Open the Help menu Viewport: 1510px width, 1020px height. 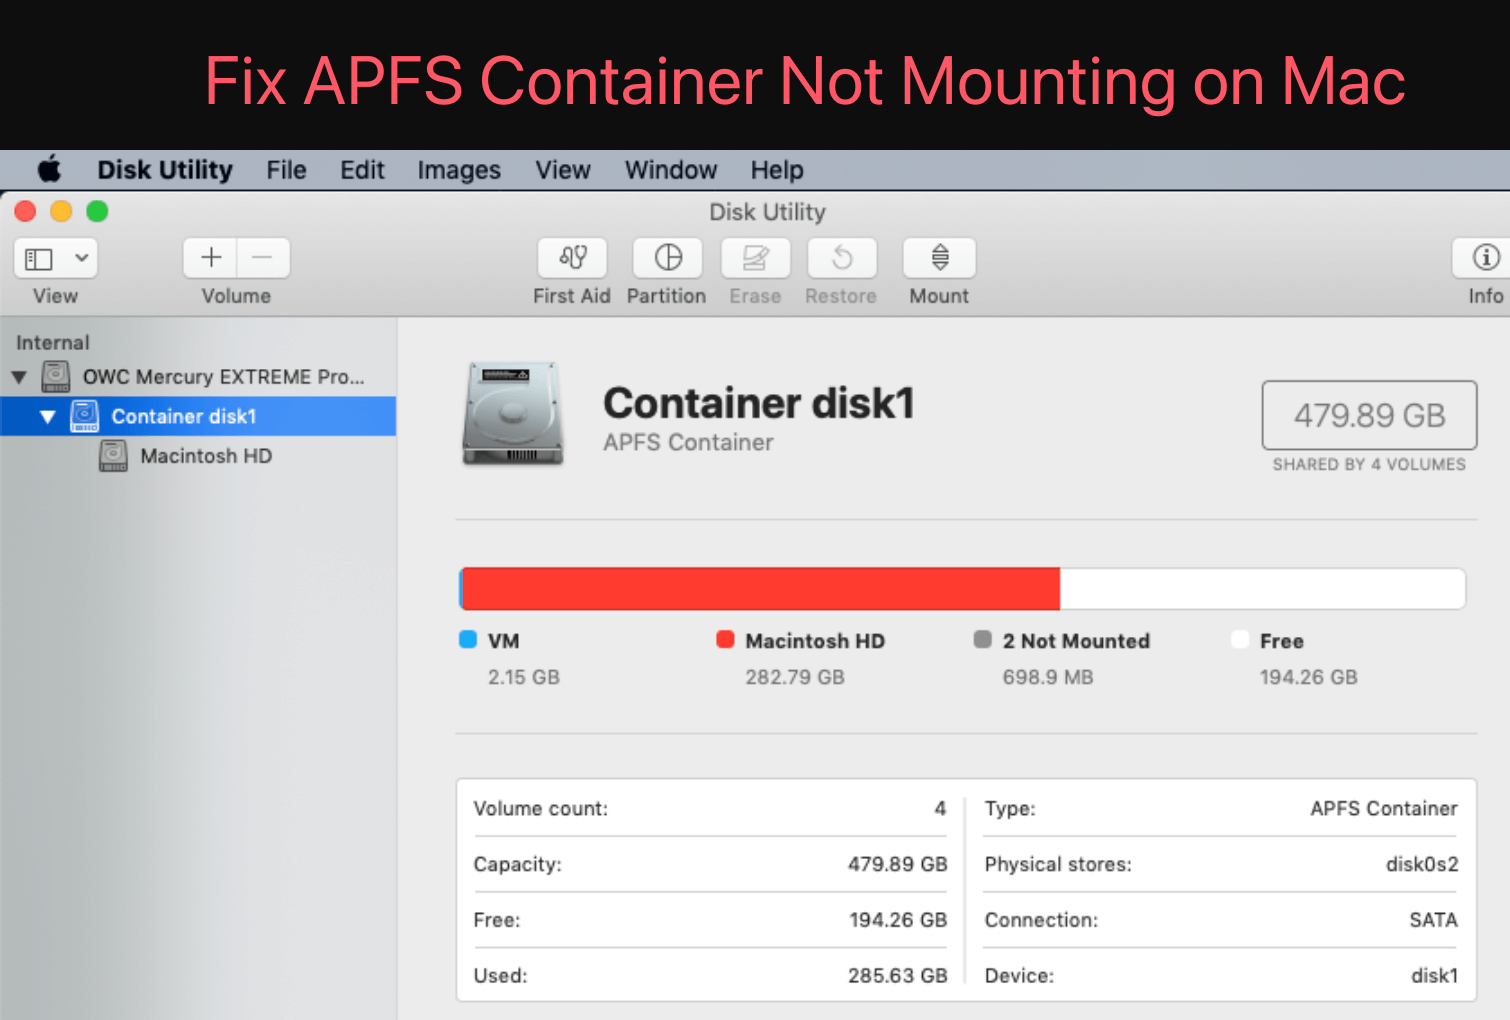point(777,170)
